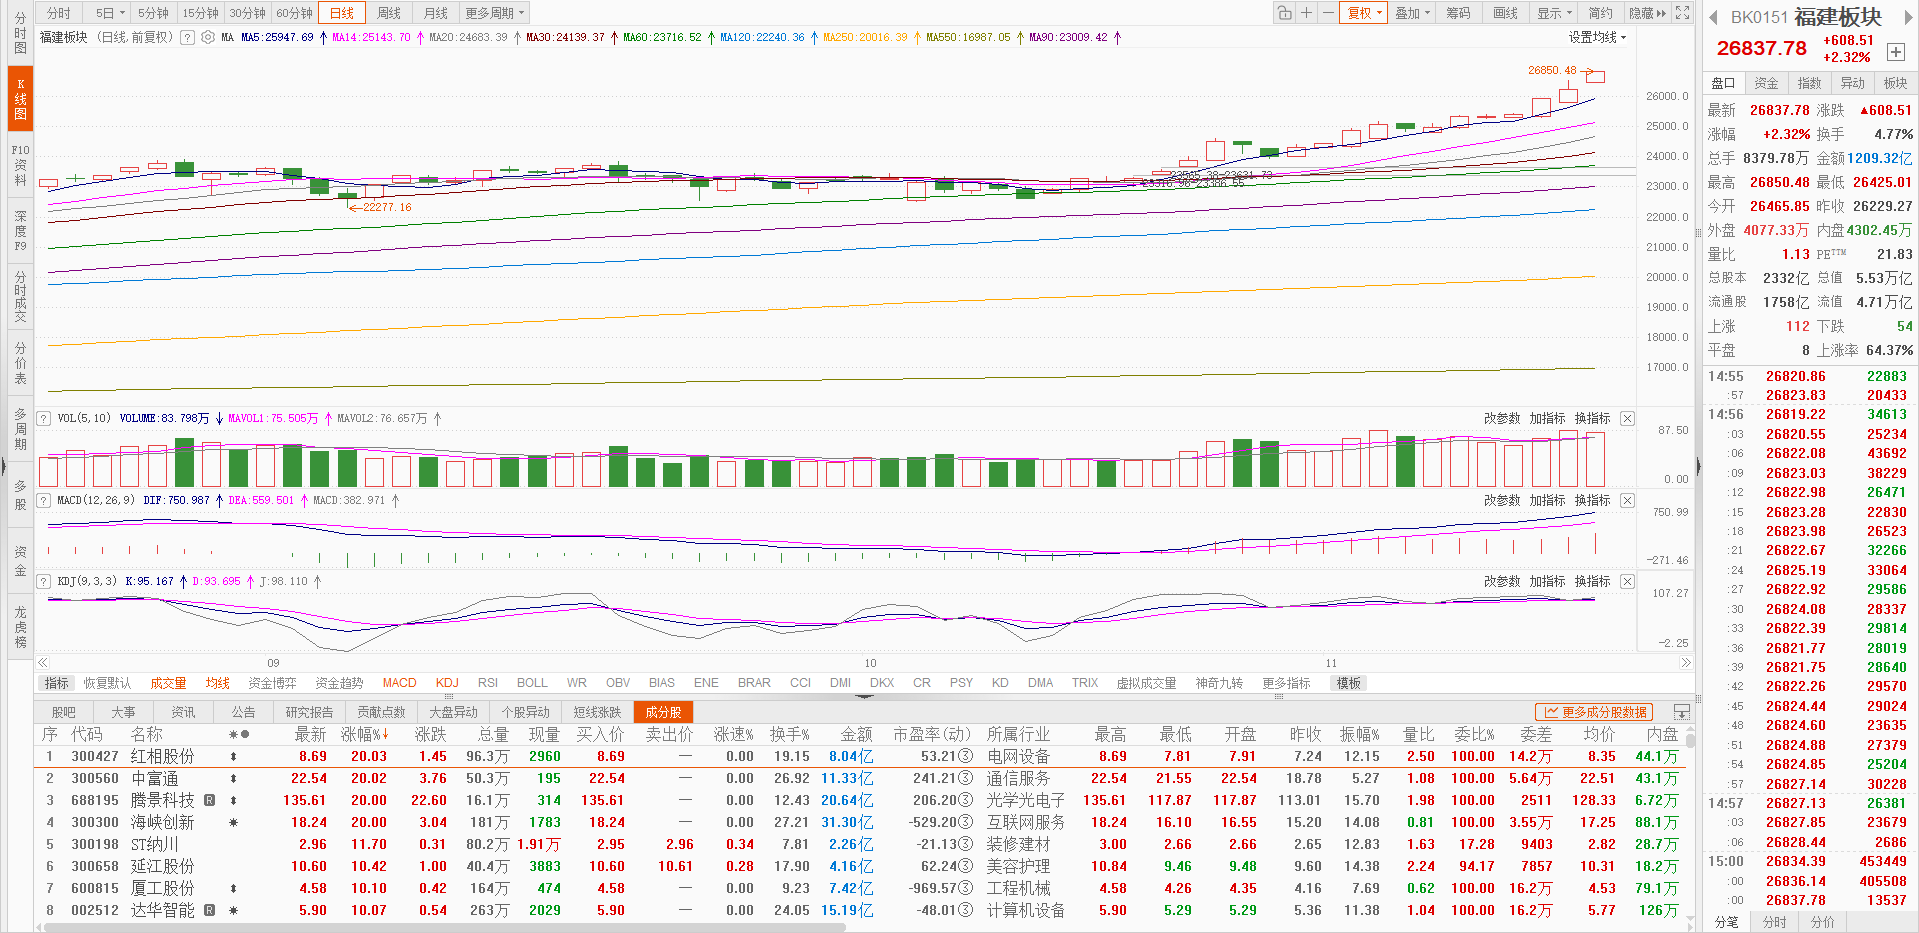Open stock row 红相股份 in constituent list
This screenshot has width=1919, height=933.
[x=162, y=757]
